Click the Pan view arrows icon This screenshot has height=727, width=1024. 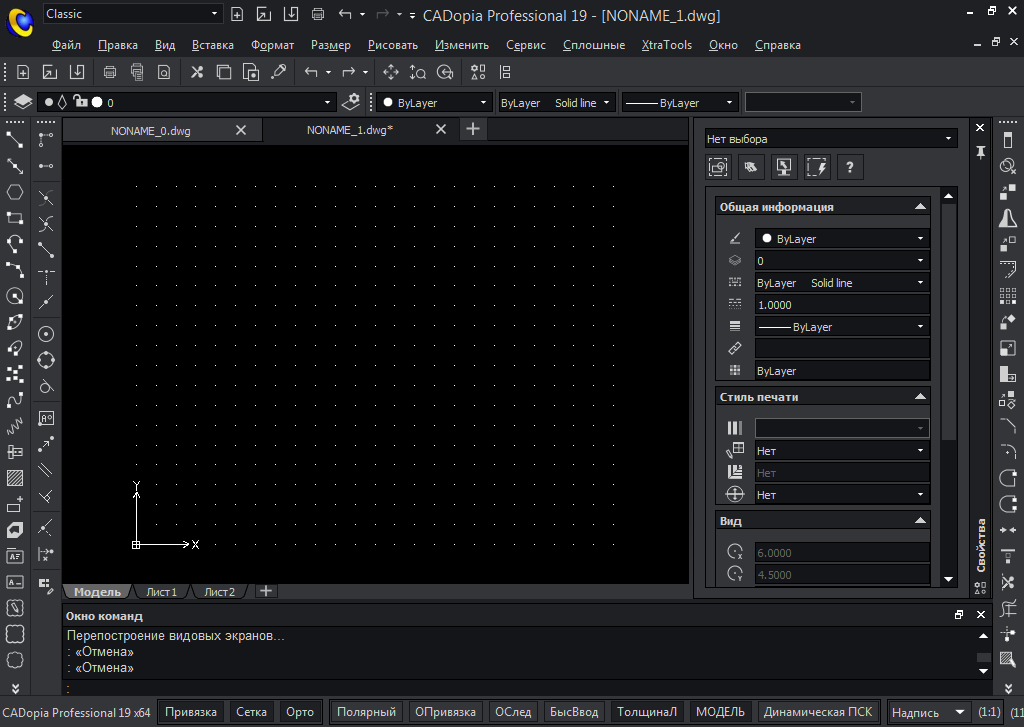[391, 72]
